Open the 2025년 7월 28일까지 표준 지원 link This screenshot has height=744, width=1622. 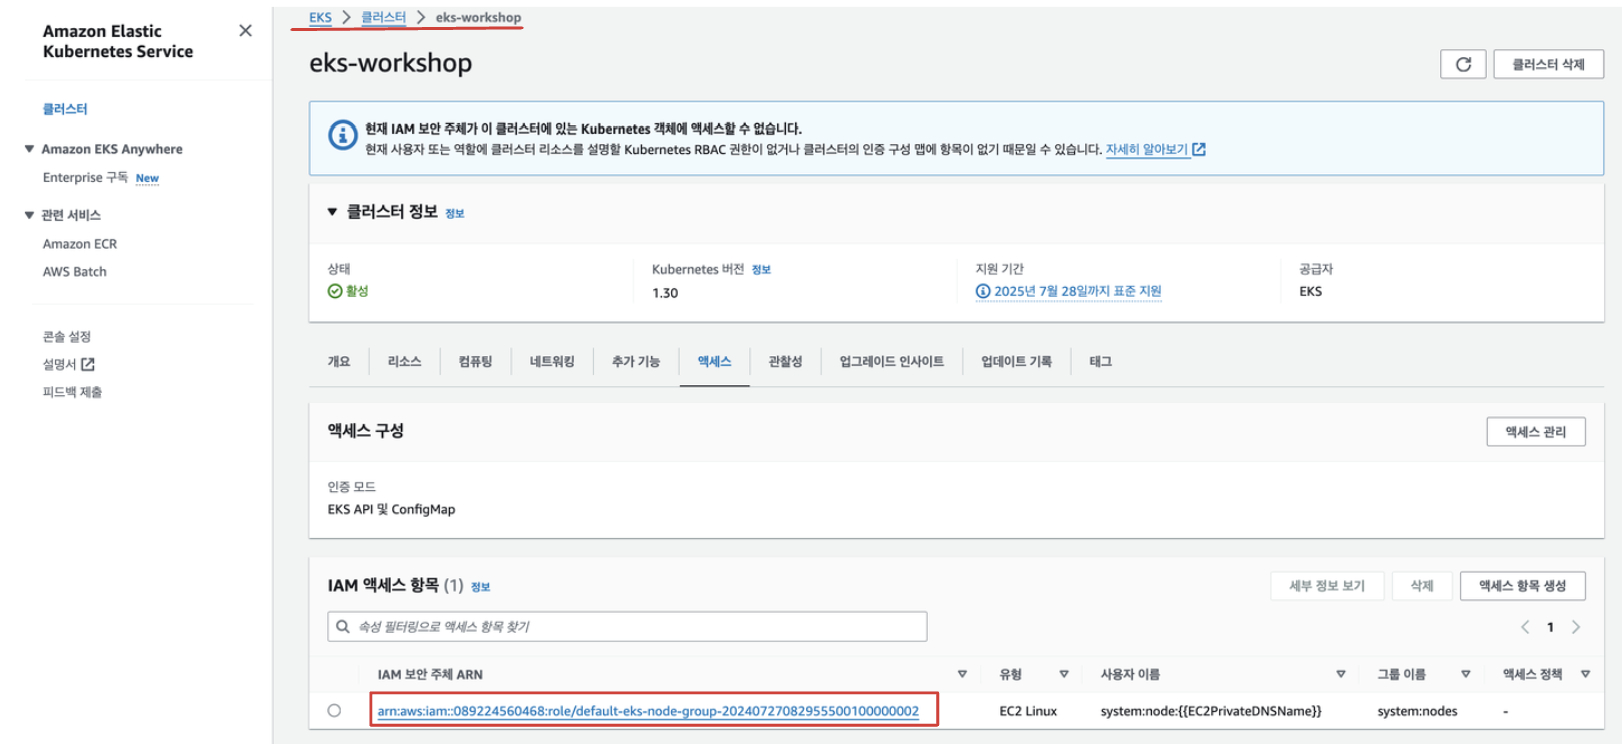point(1069,291)
